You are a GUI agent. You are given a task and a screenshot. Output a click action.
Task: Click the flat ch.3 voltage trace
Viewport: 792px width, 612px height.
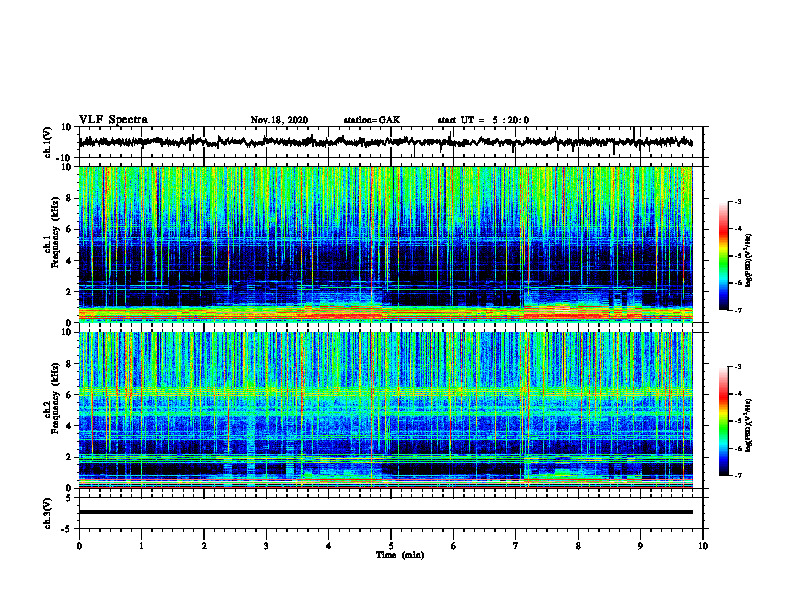tap(385, 512)
